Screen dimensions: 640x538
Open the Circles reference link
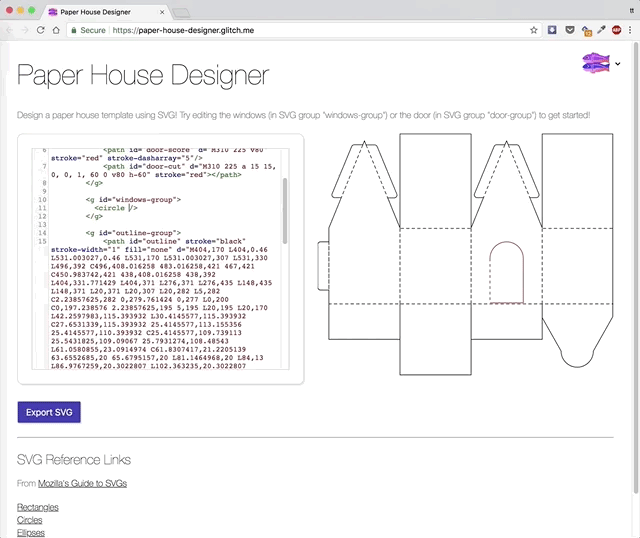point(29,520)
